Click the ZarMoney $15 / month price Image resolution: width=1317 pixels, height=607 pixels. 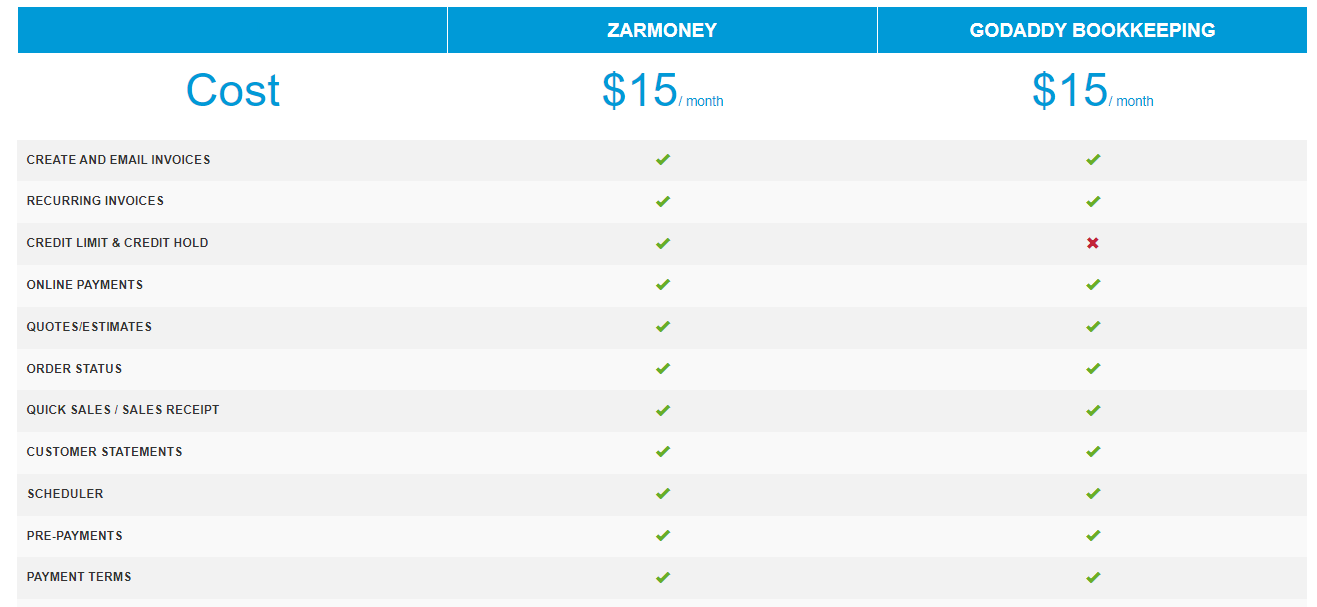pos(662,91)
